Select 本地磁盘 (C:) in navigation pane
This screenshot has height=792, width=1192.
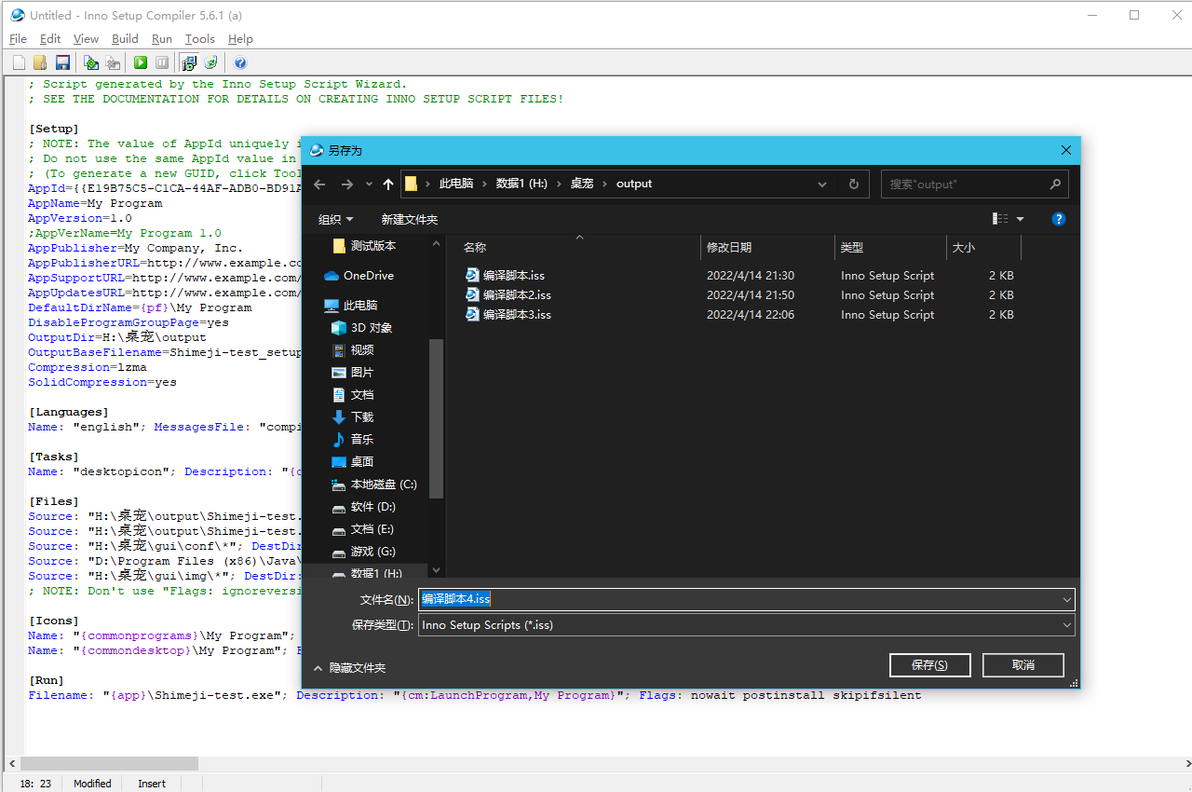pos(374,484)
